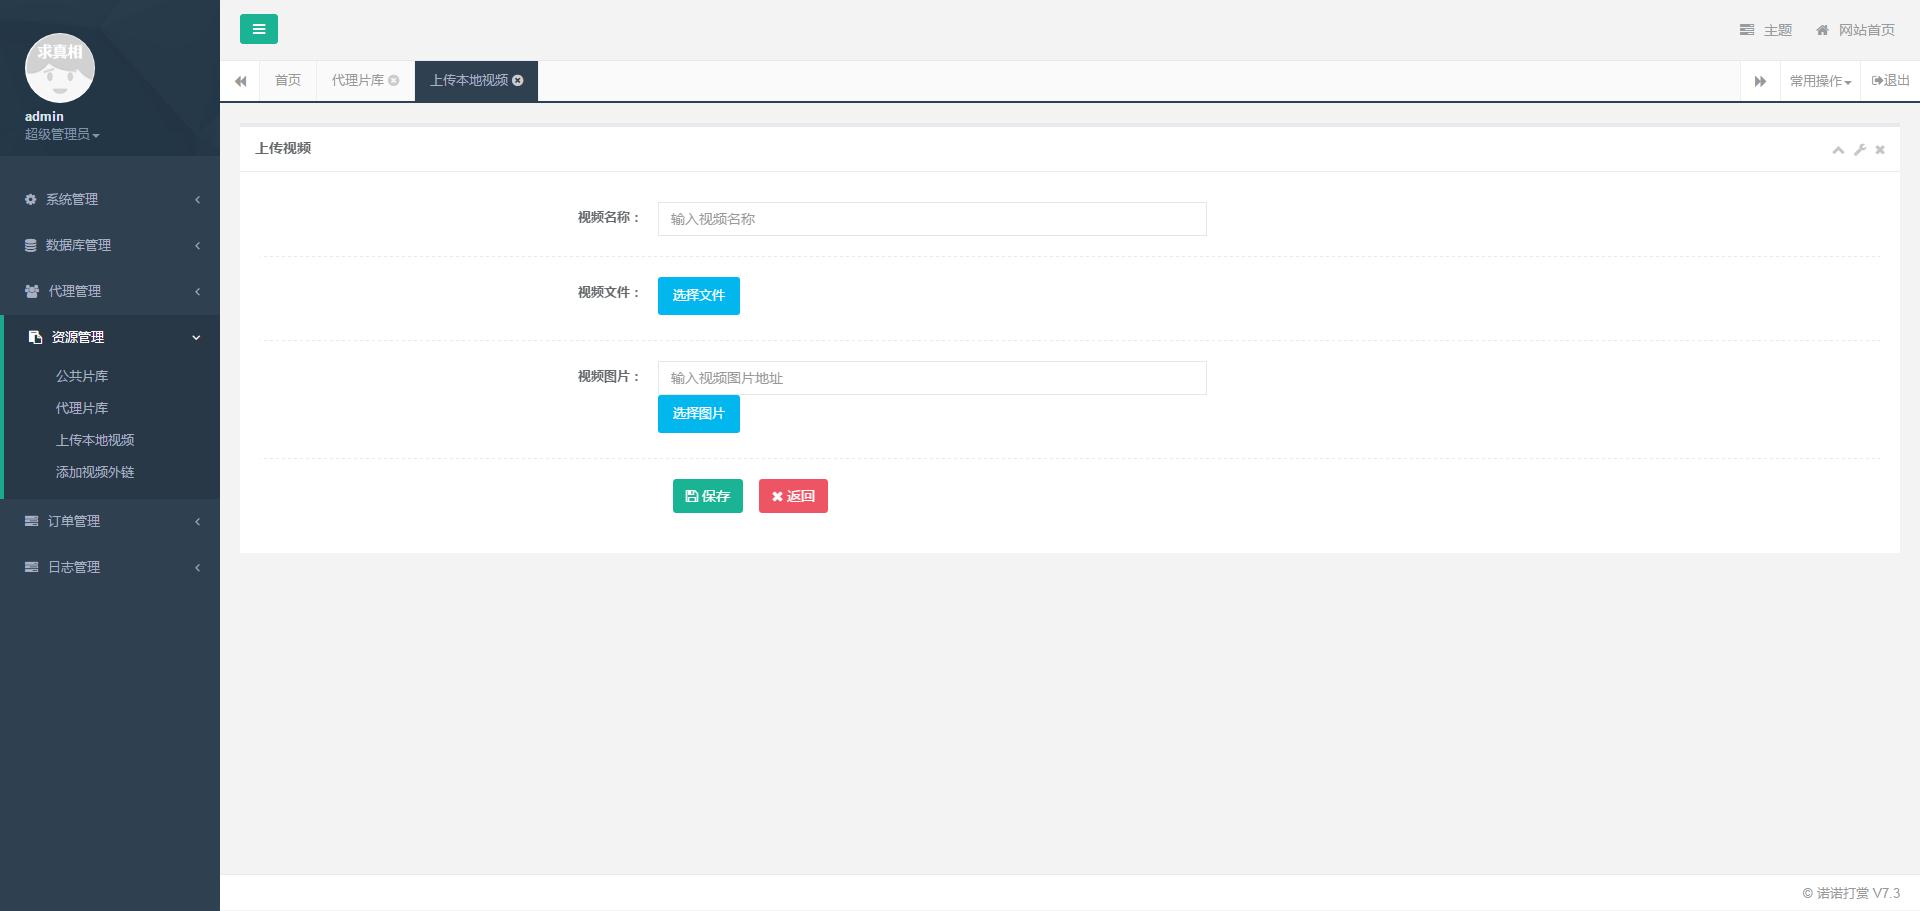Click the admin avatar image
The height and width of the screenshot is (911, 1920).
pos(60,68)
